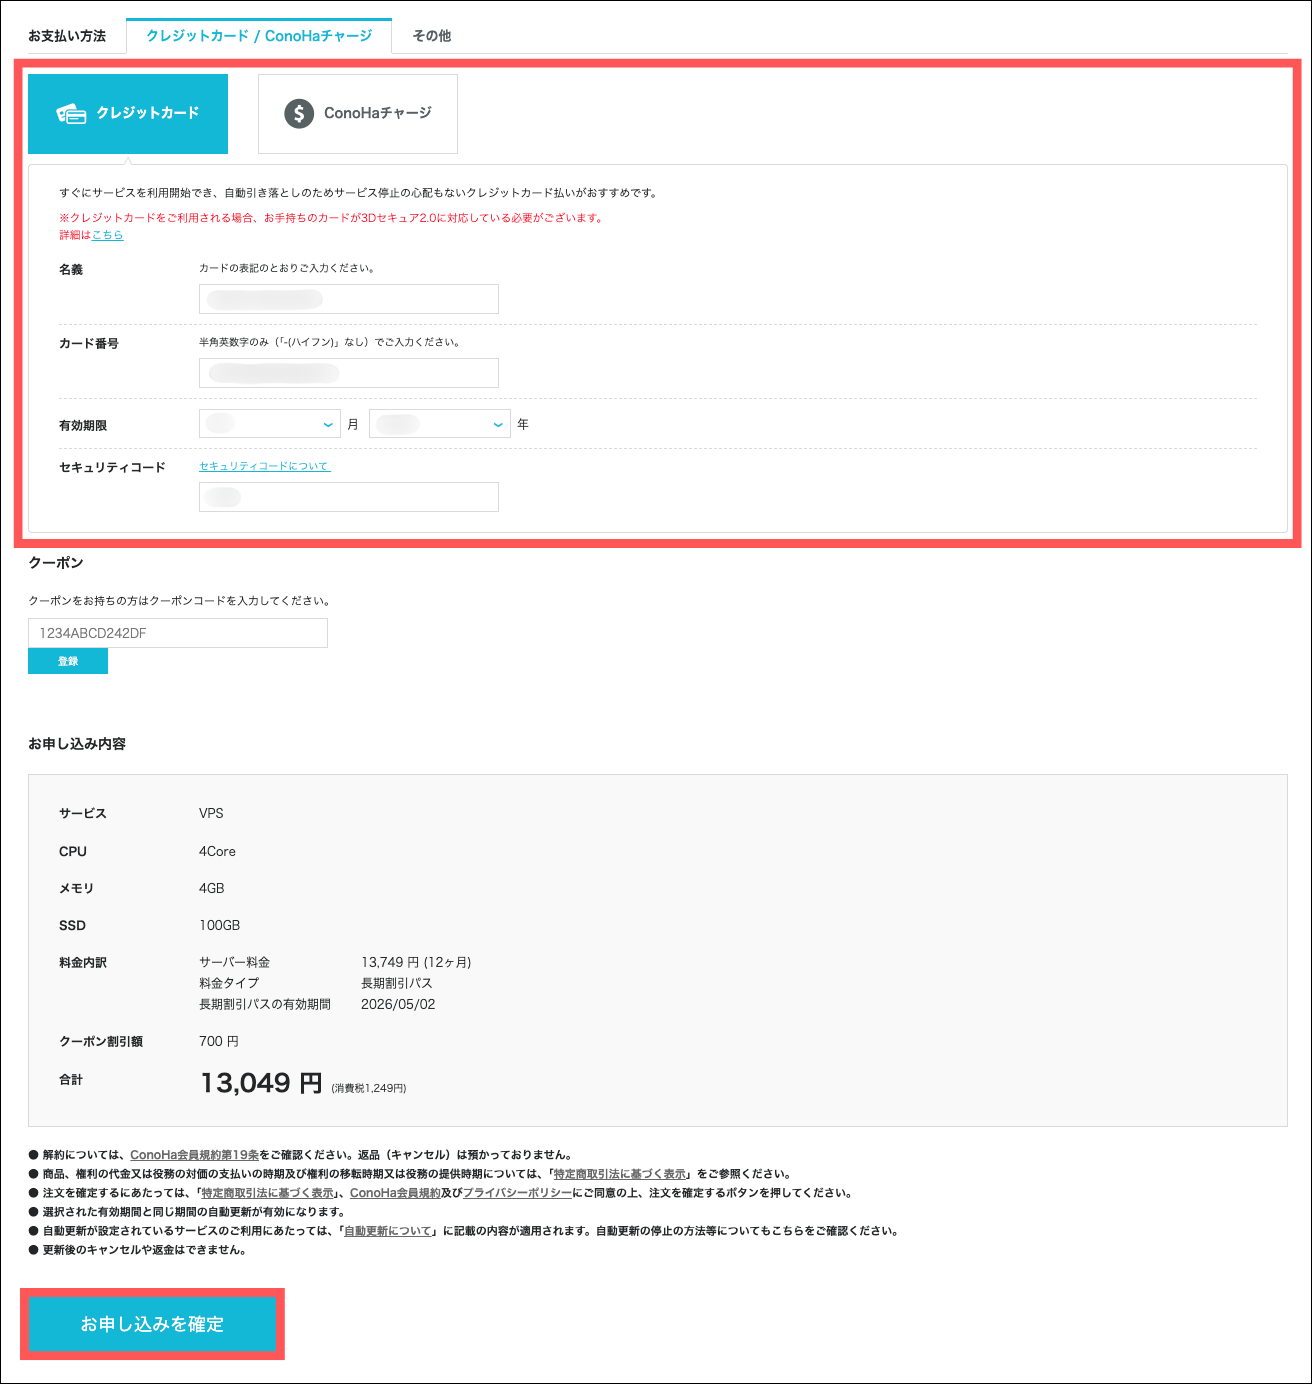Click the セキュリティコード input field

click(x=349, y=497)
